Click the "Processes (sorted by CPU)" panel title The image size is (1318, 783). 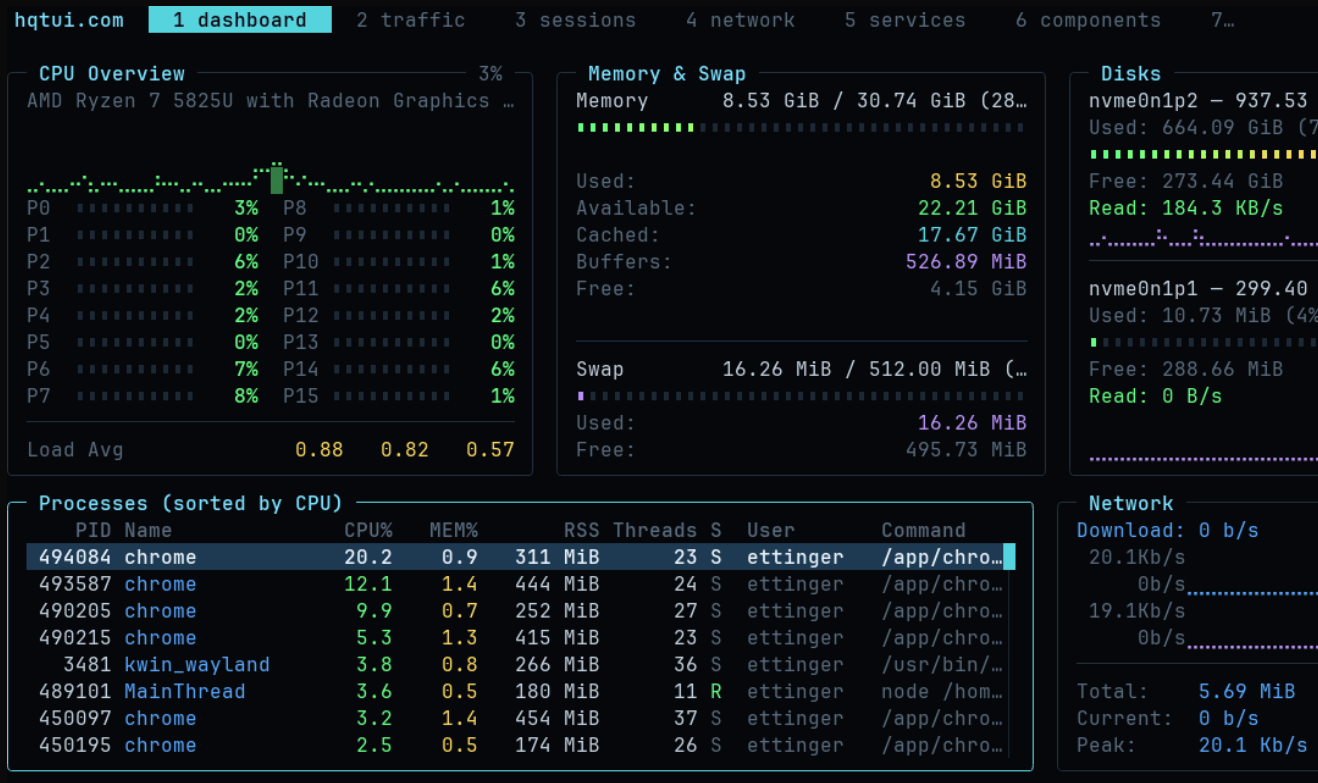click(x=191, y=504)
